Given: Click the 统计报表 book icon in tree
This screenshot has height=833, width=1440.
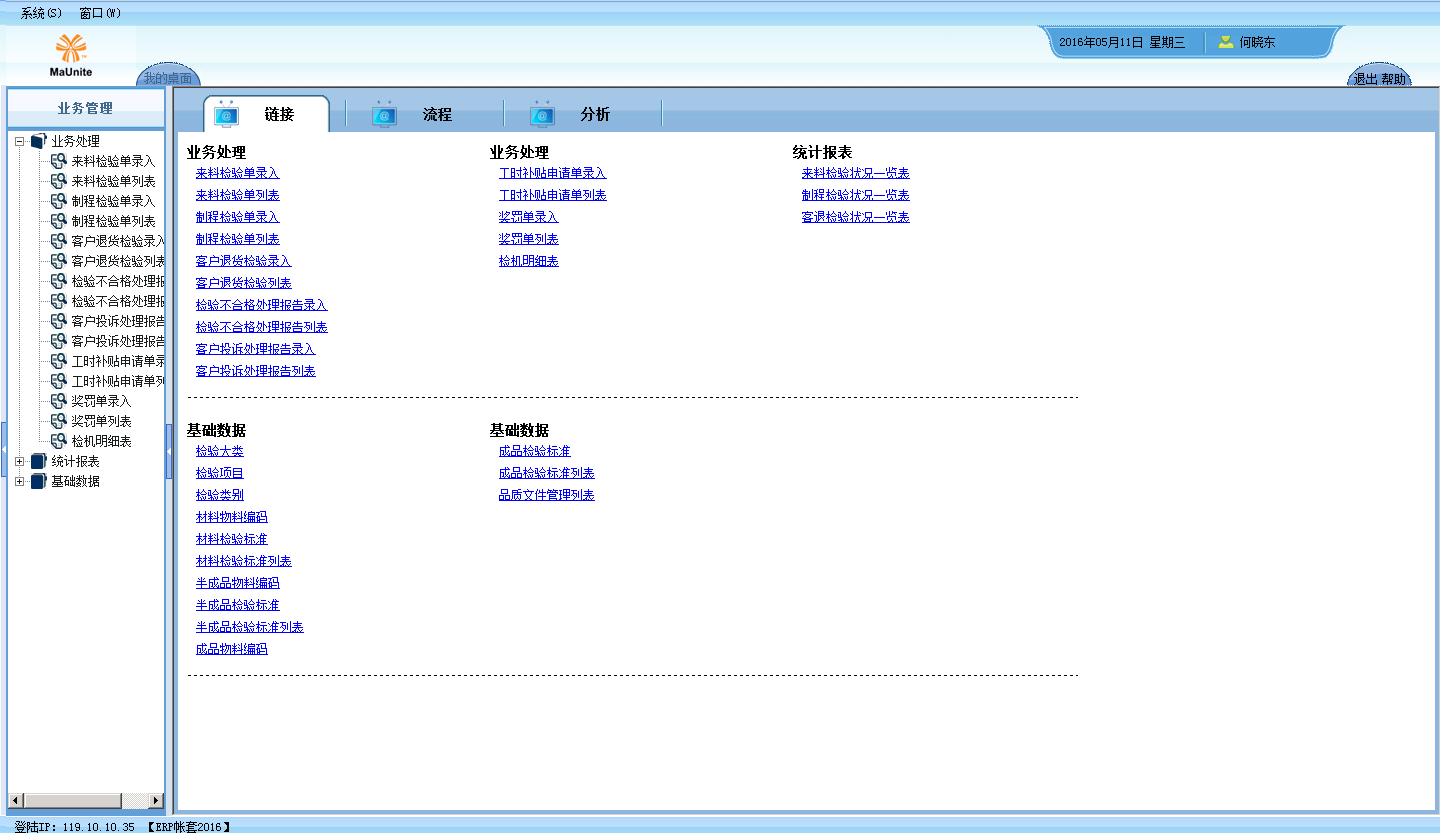Looking at the screenshot, I should click(x=39, y=461).
